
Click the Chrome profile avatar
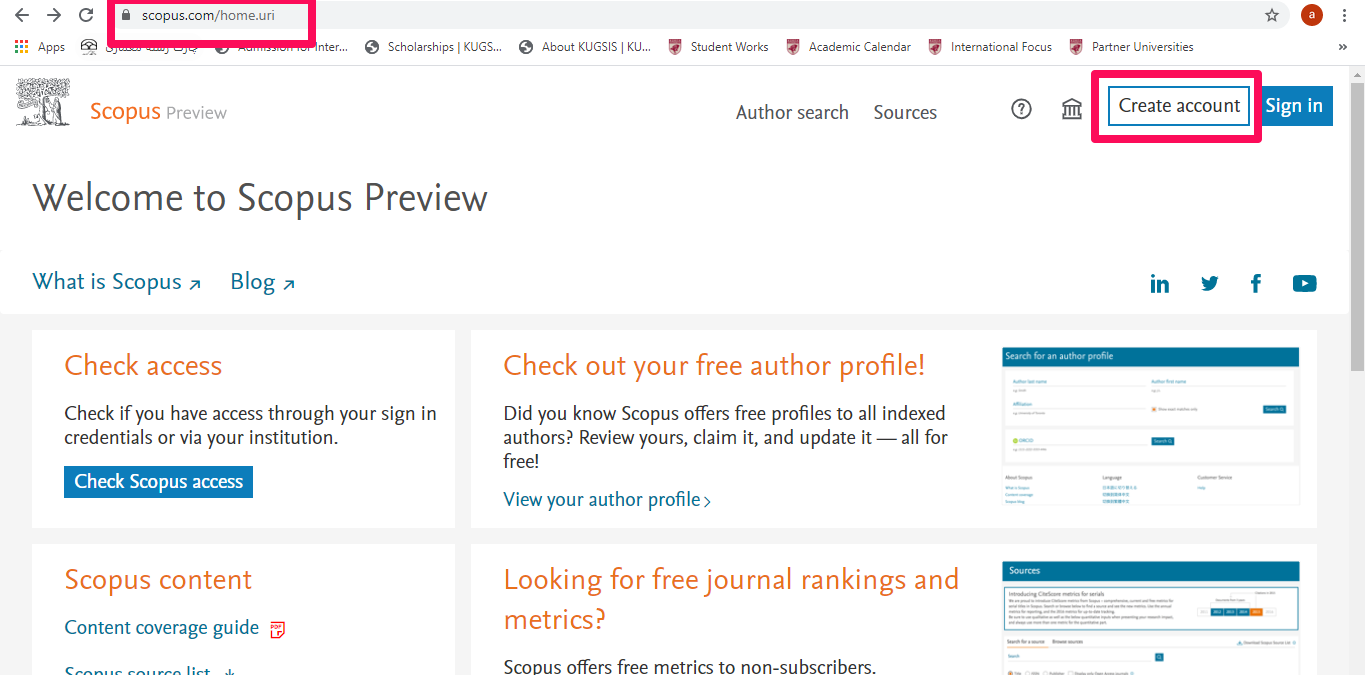[x=1311, y=15]
